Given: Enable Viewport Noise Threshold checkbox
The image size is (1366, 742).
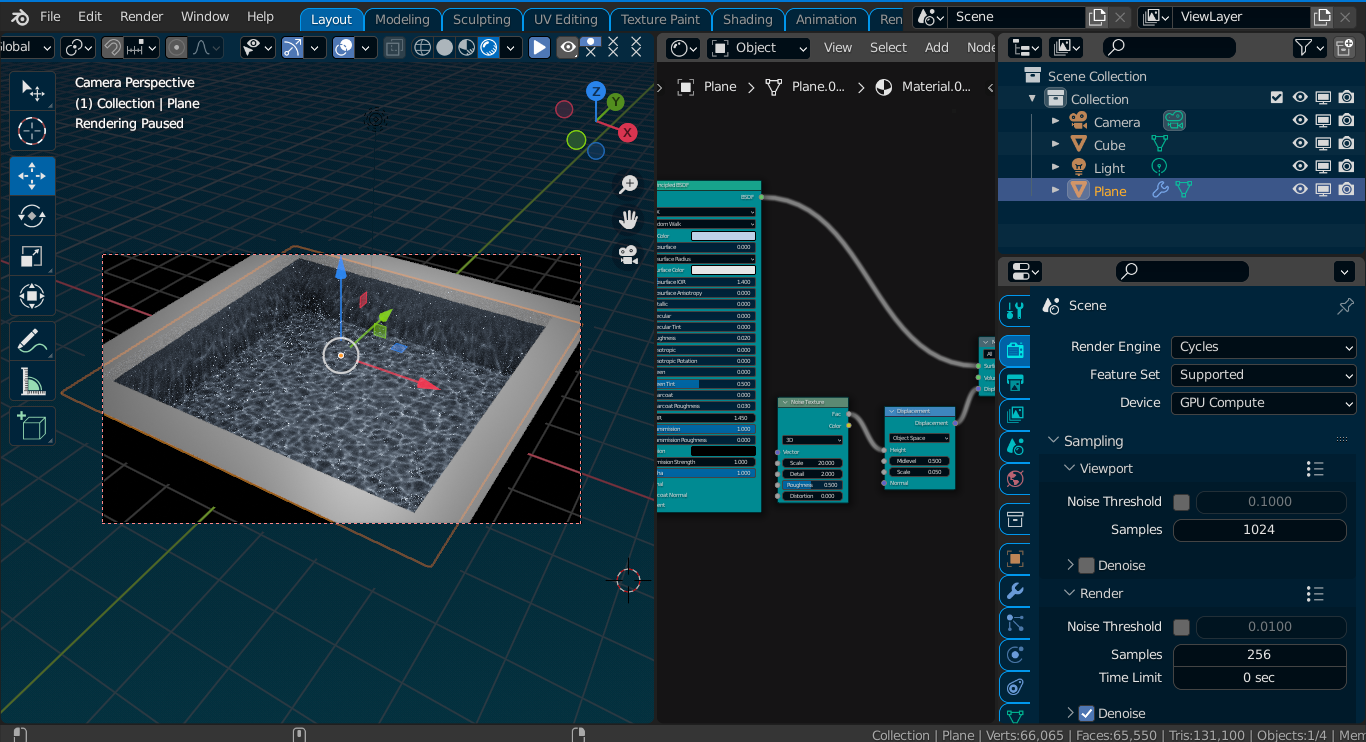Looking at the screenshot, I should tap(1181, 502).
